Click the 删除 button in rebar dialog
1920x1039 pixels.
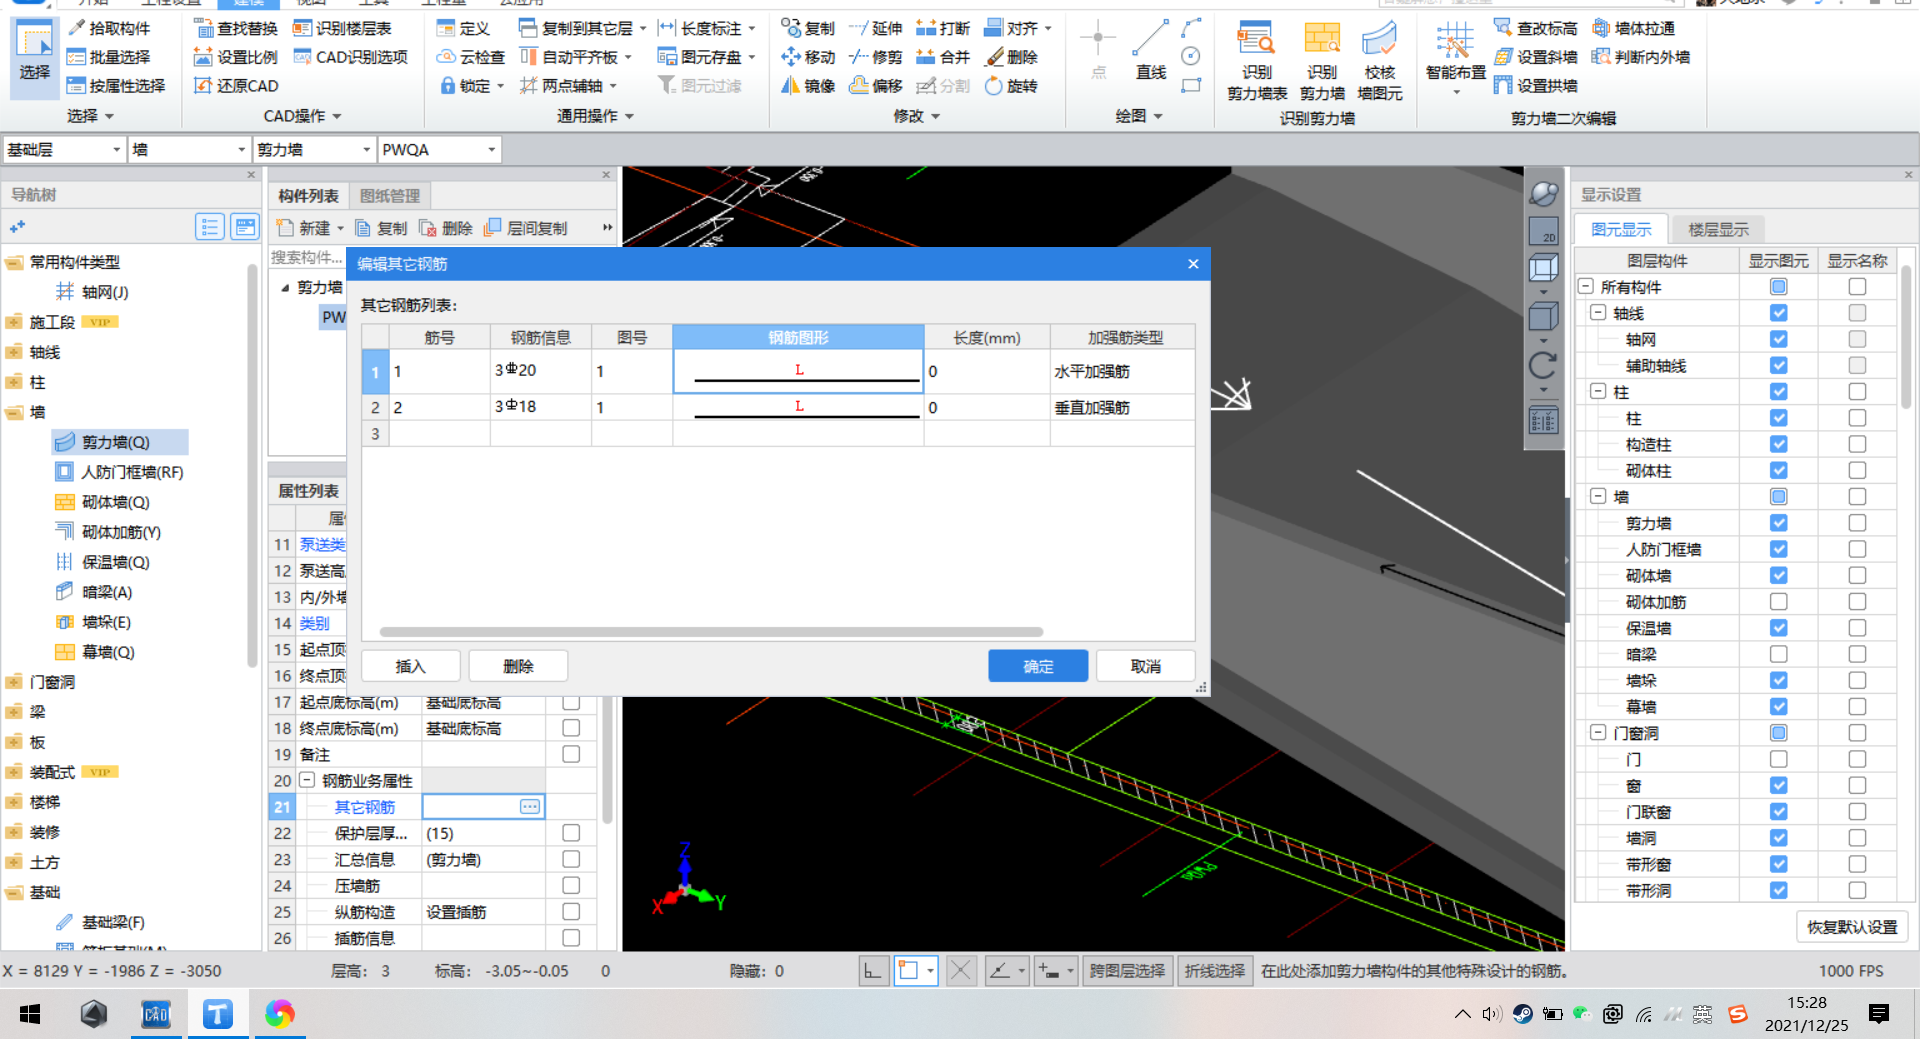[518, 666]
